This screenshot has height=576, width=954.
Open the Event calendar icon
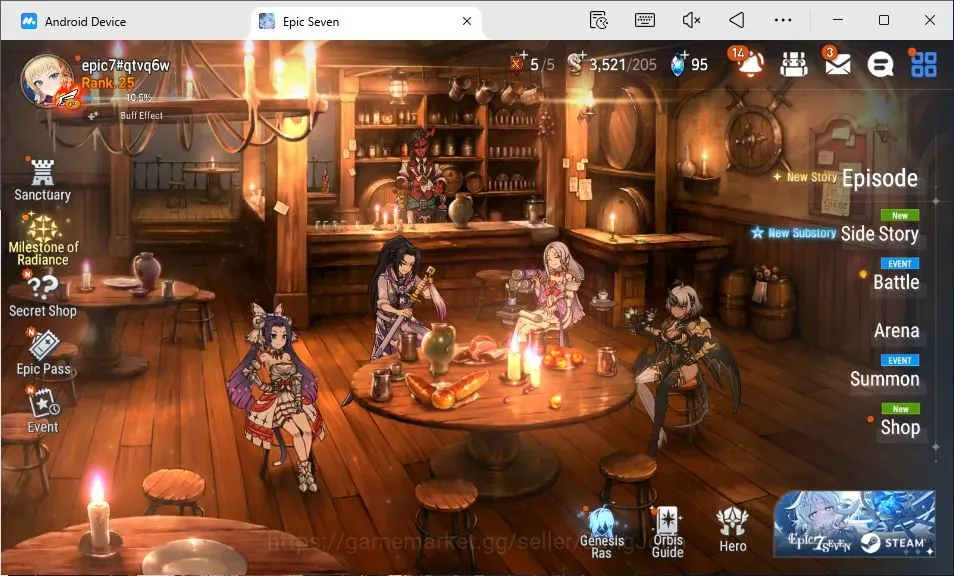coord(43,411)
